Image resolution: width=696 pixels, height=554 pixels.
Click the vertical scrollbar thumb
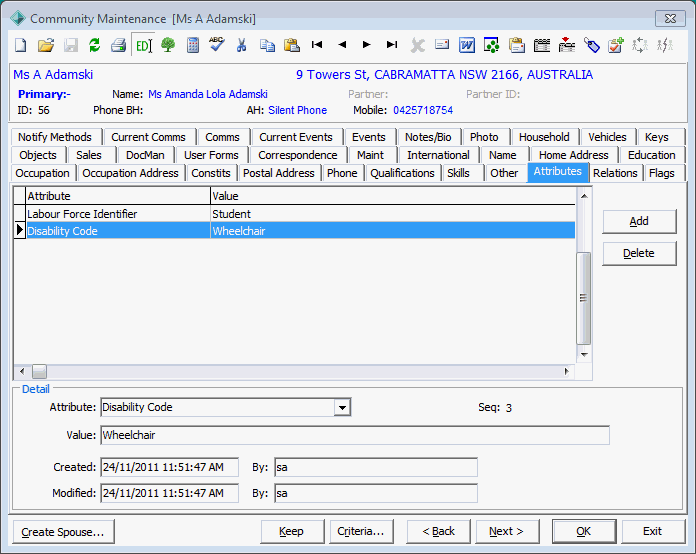(584, 298)
